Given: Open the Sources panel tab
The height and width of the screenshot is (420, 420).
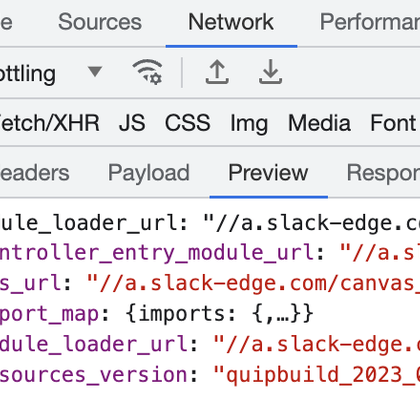Looking at the screenshot, I should pos(100,22).
